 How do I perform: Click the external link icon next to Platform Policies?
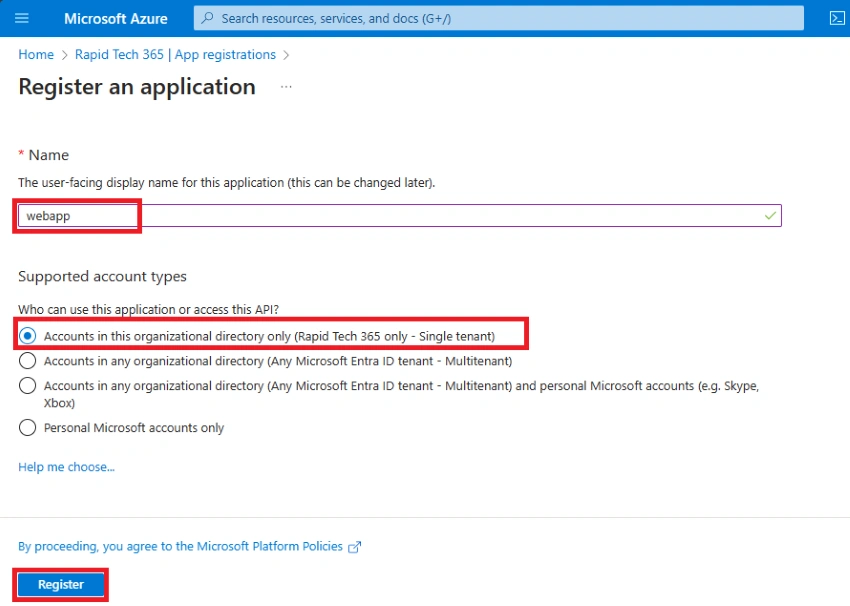click(x=354, y=547)
